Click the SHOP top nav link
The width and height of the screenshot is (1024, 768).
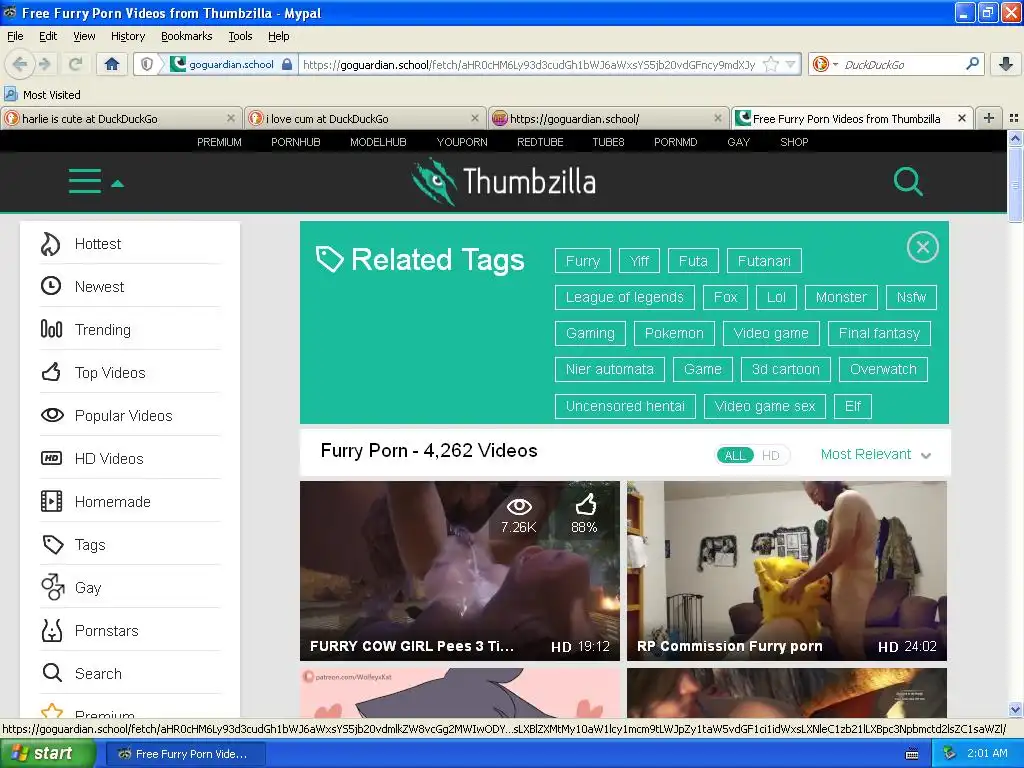click(x=794, y=142)
